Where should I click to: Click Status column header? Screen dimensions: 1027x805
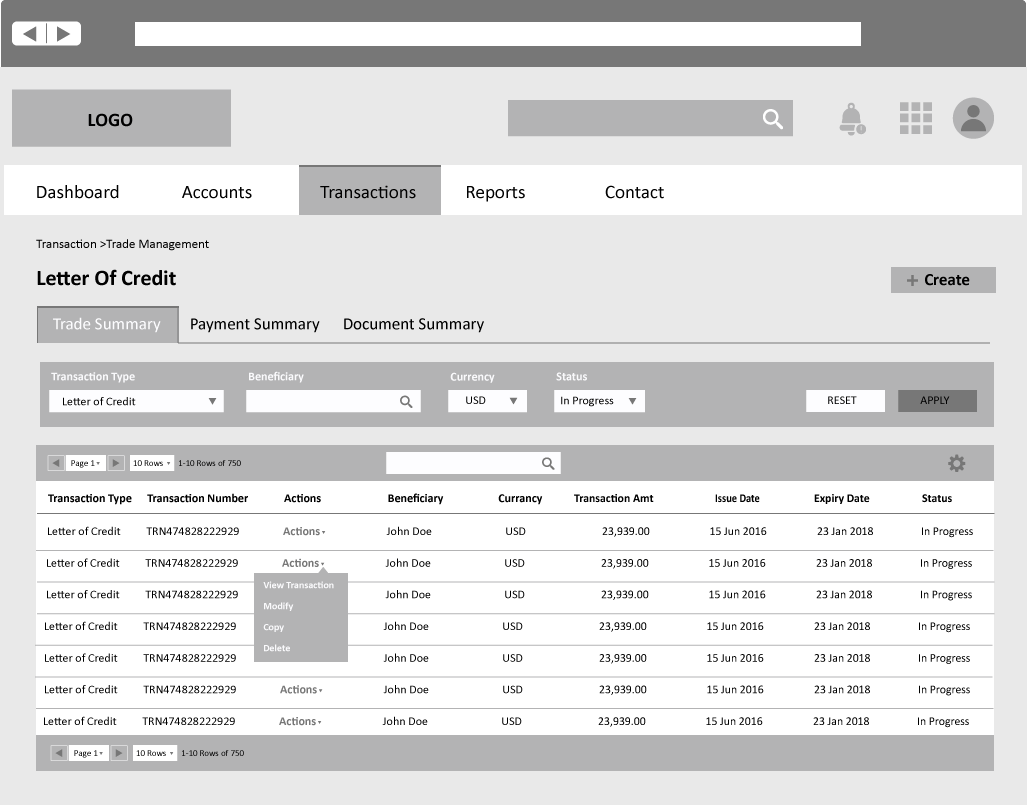pyautogui.click(x=937, y=498)
